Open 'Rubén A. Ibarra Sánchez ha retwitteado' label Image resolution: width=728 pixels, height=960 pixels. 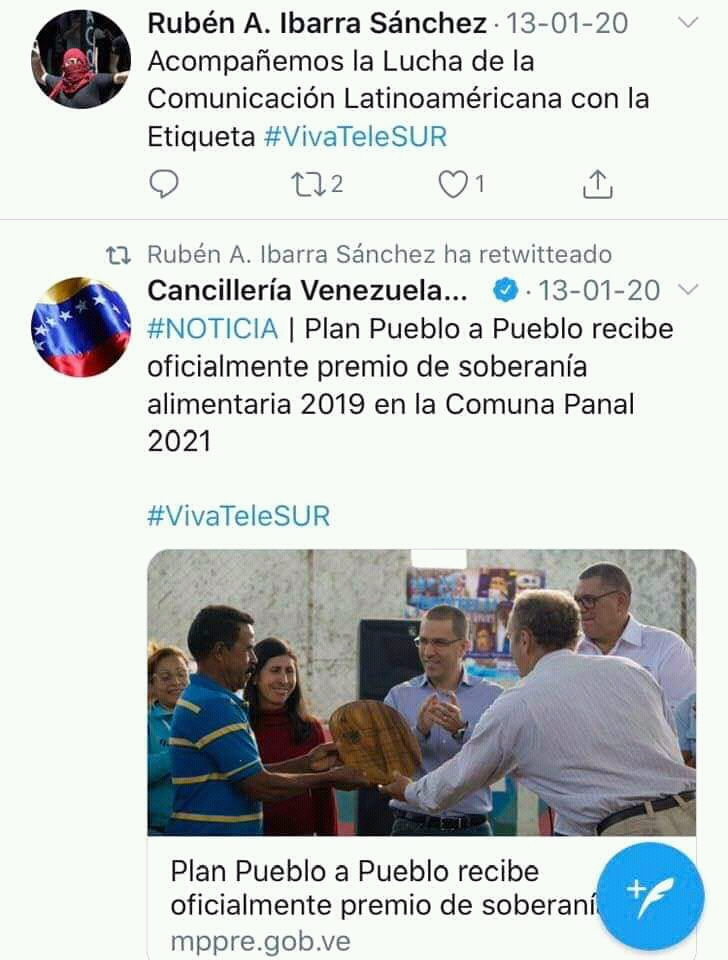pyautogui.click(x=380, y=255)
